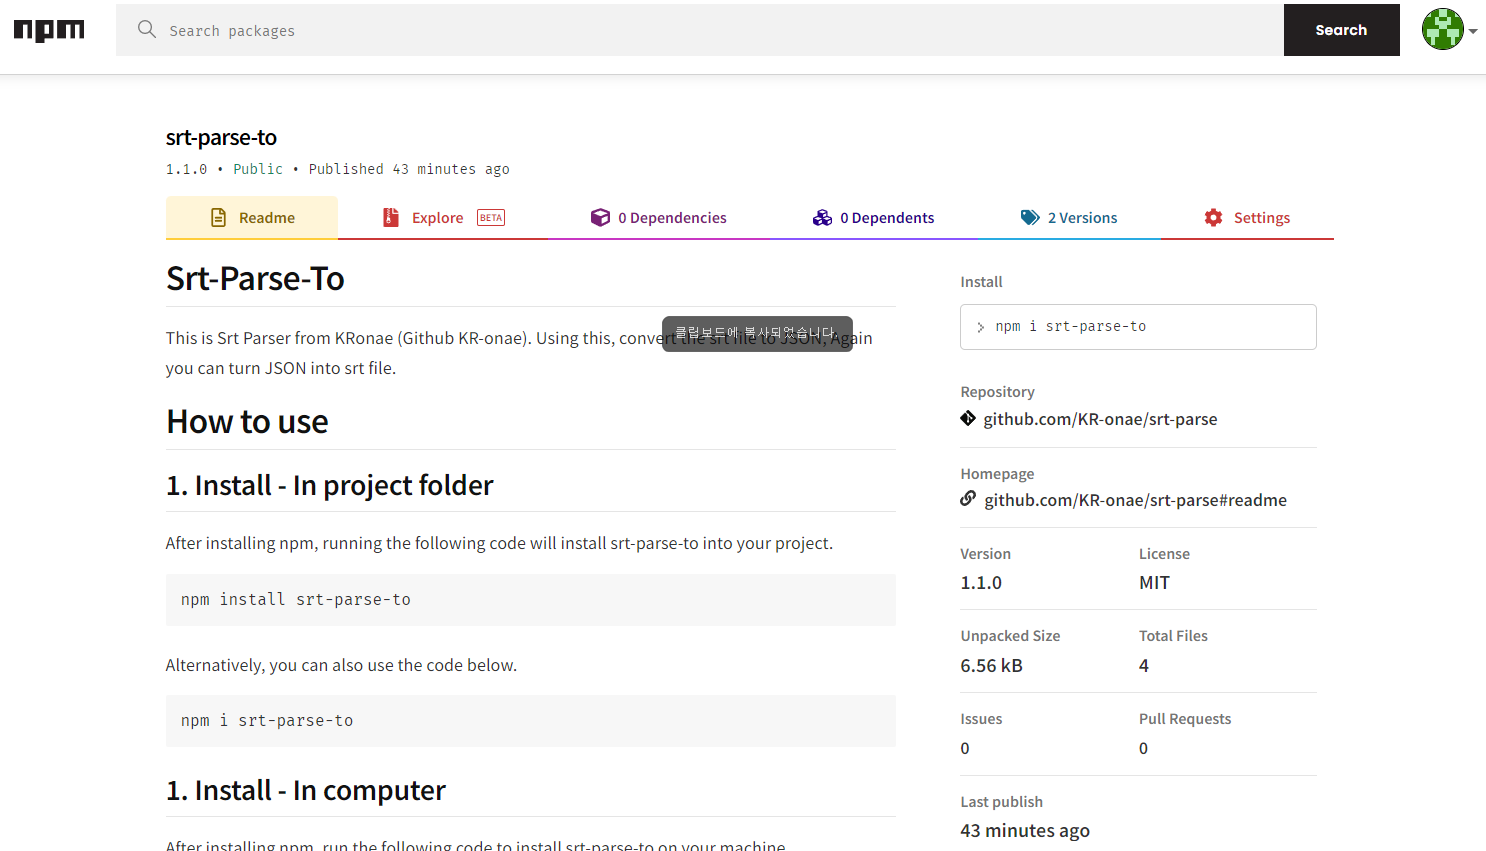
Task: Copy the npm i srt-parse-to install command
Action: (x=1138, y=327)
